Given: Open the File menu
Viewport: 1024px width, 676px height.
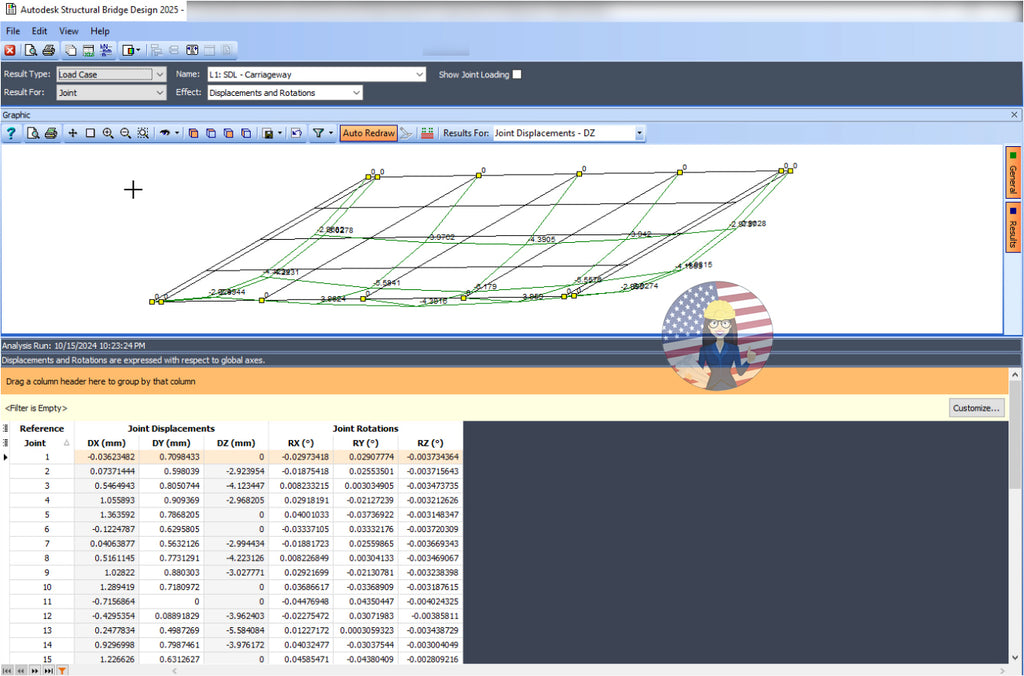Looking at the screenshot, I should (x=12, y=31).
